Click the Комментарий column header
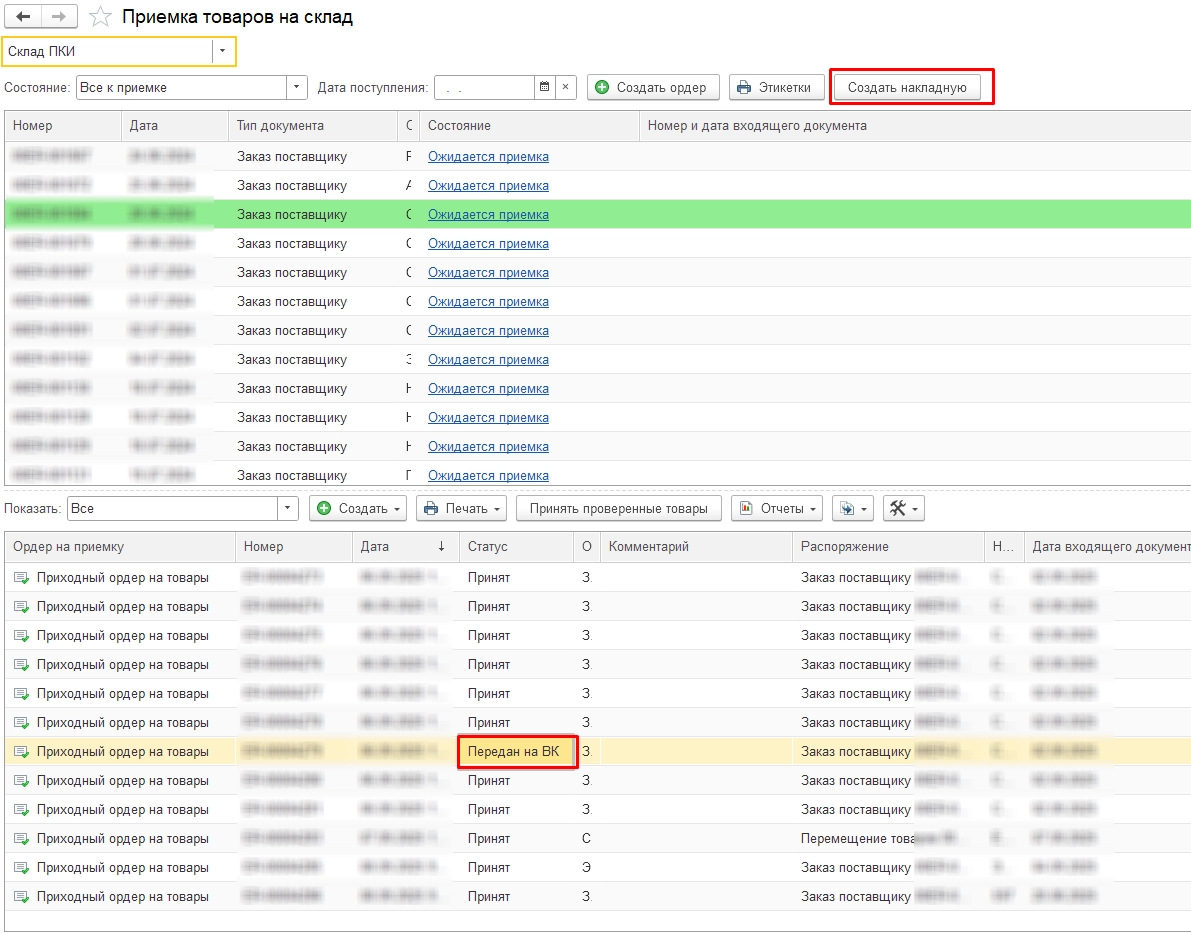 [x=697, y=547]
